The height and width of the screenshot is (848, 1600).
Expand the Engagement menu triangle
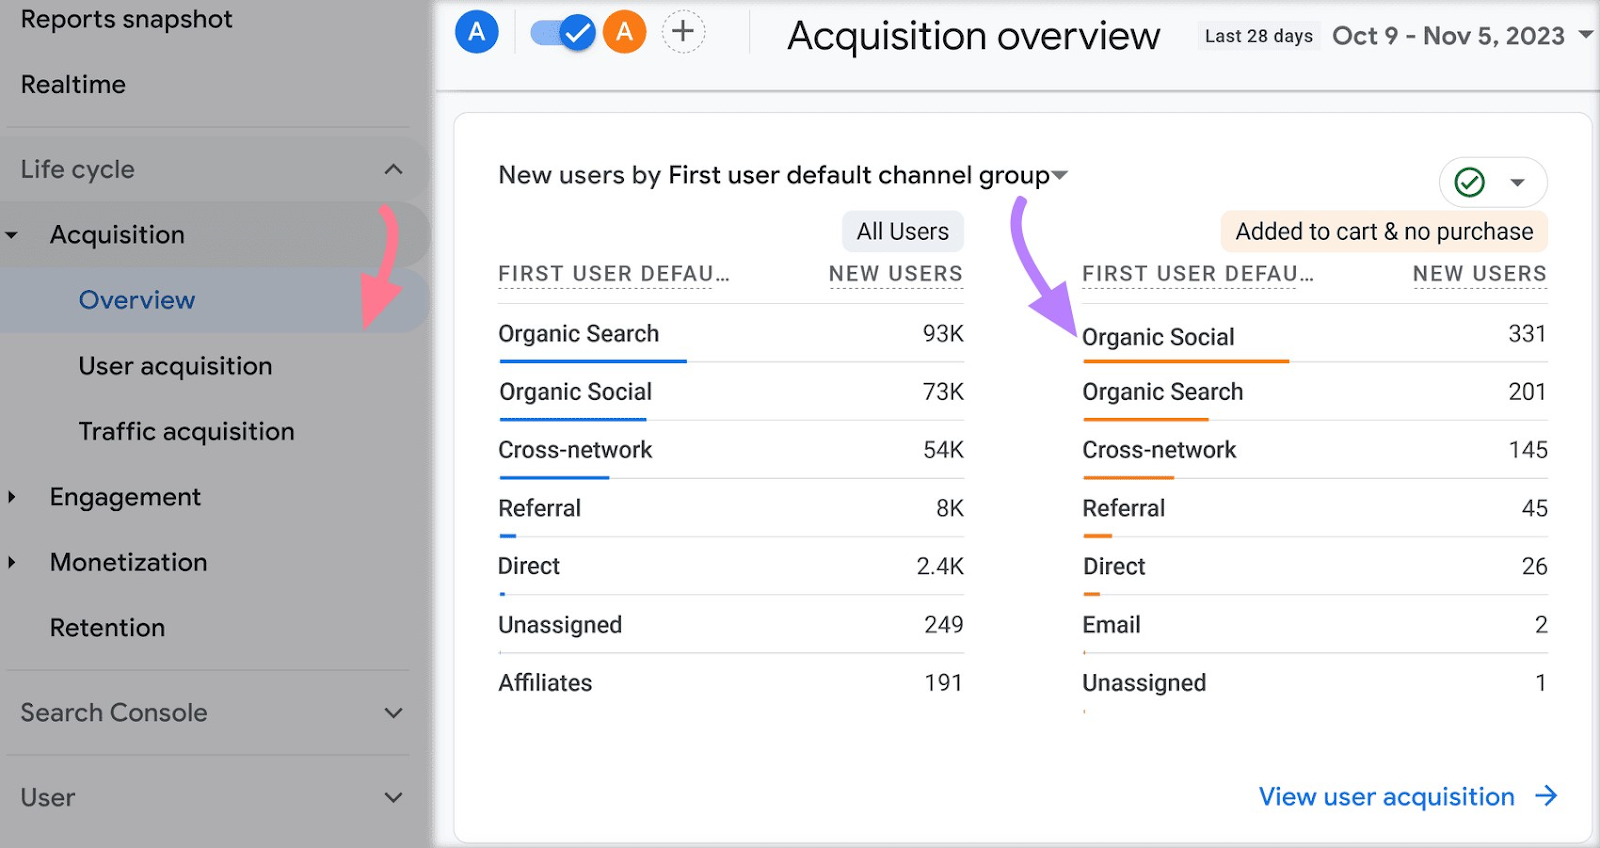click(x=12, y=497)
